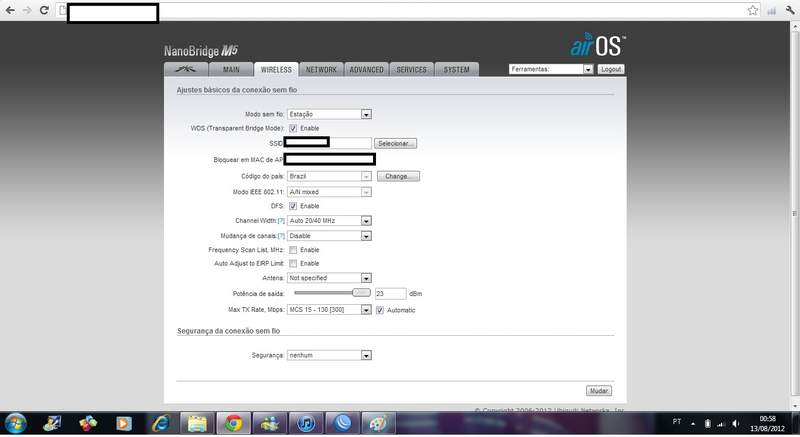
Task: Open the Windows Start menu
Action: [15, 423]
